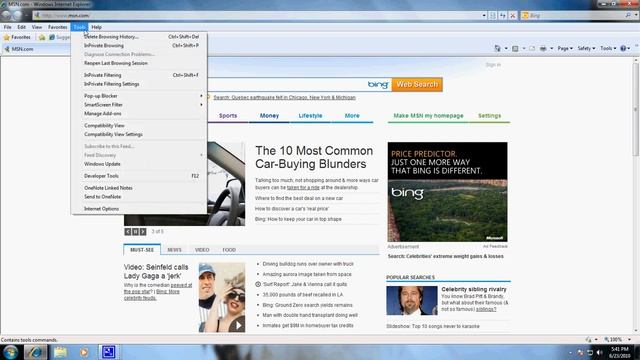This screenshot has width=640, height=360.
Task: Click the Read Mail envelope icon
Action: pyautogui.click(x=532, y=48)
